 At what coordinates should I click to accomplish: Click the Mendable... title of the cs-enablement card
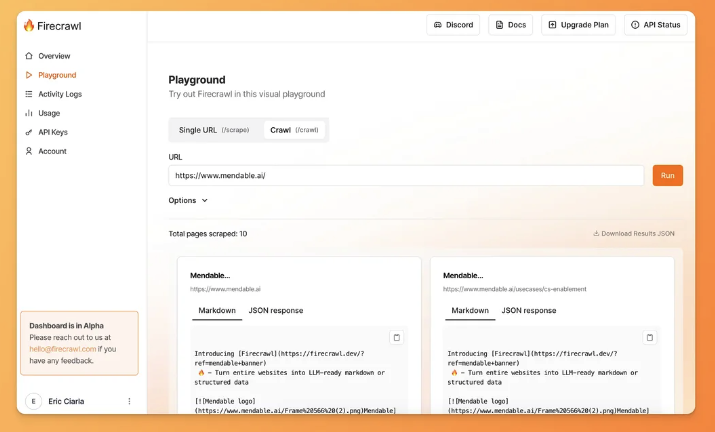tap(463, 276)
